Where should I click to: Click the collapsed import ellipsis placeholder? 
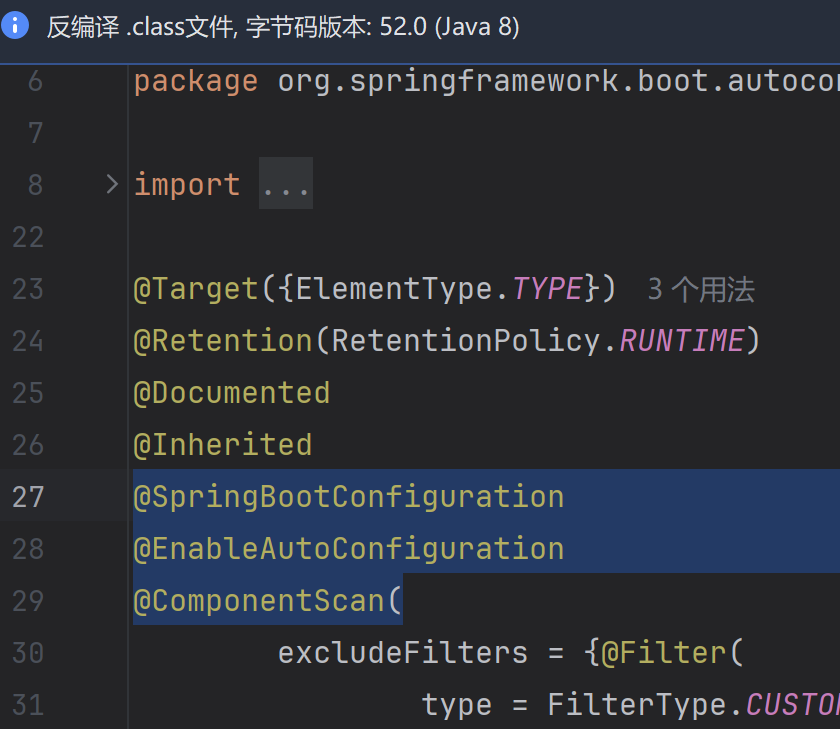(286, 185)
